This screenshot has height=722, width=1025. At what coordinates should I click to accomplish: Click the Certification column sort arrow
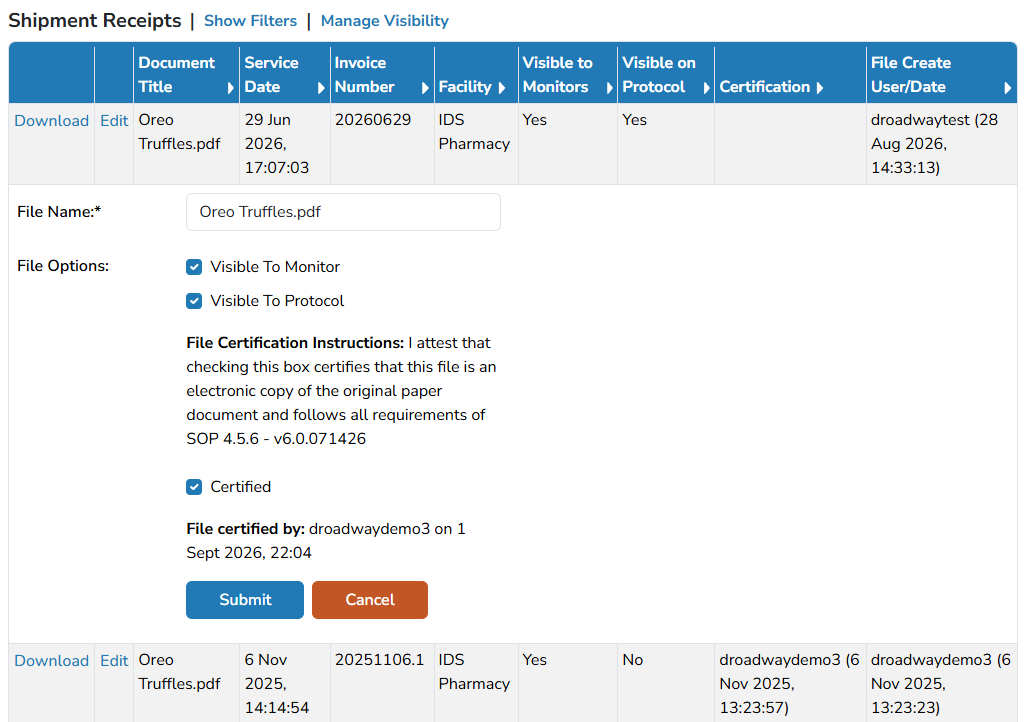coord(820,88)
